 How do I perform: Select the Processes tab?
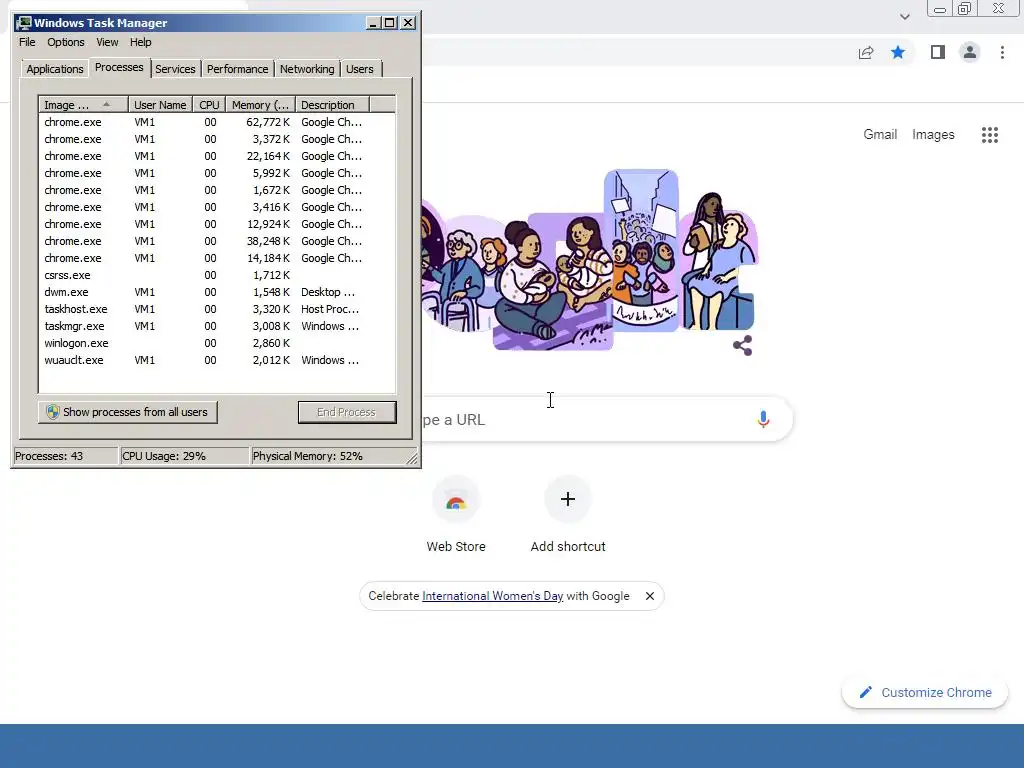(119, 67)
